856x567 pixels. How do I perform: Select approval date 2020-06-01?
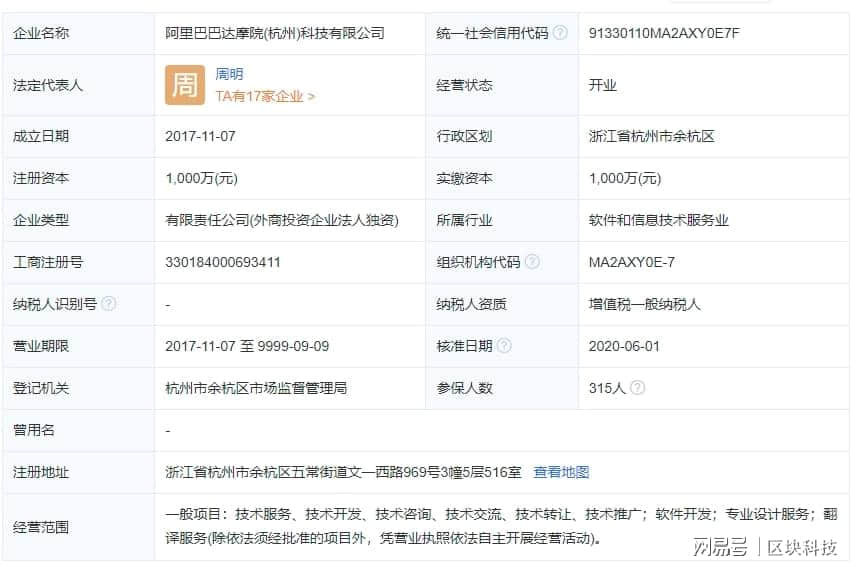pos(624,346)
